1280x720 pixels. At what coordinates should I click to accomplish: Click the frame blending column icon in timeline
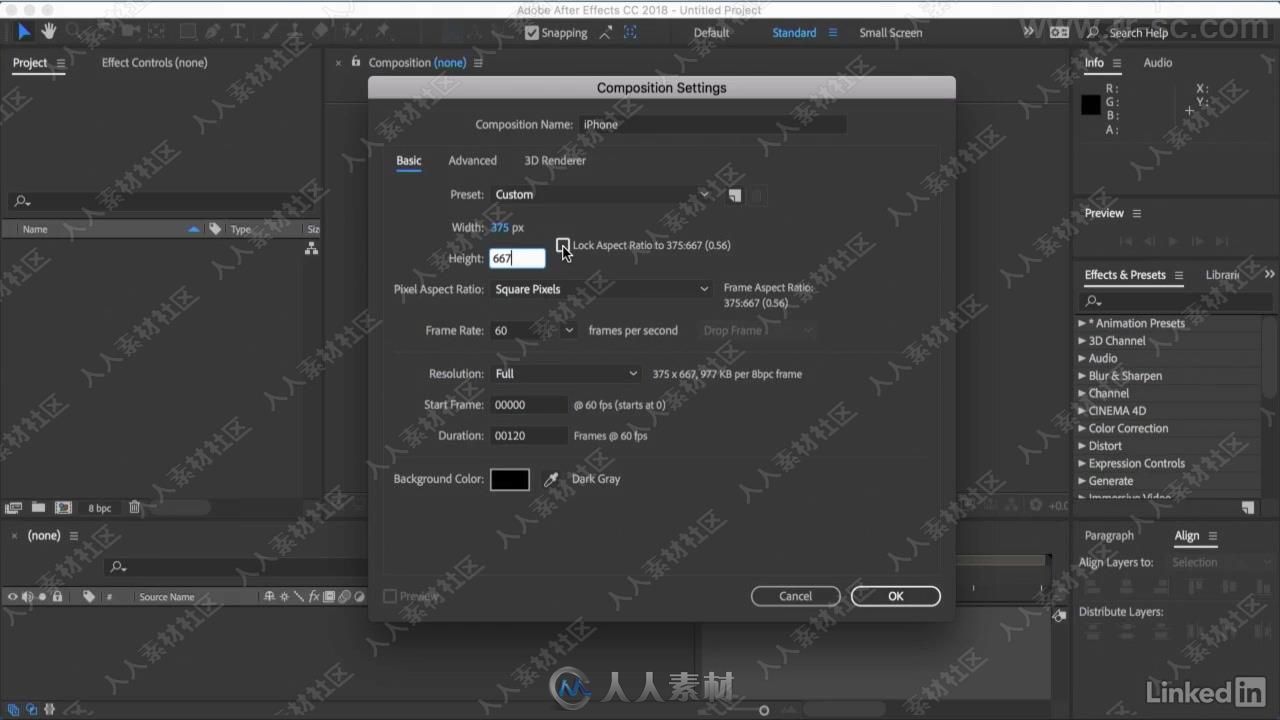pos(328,597)
